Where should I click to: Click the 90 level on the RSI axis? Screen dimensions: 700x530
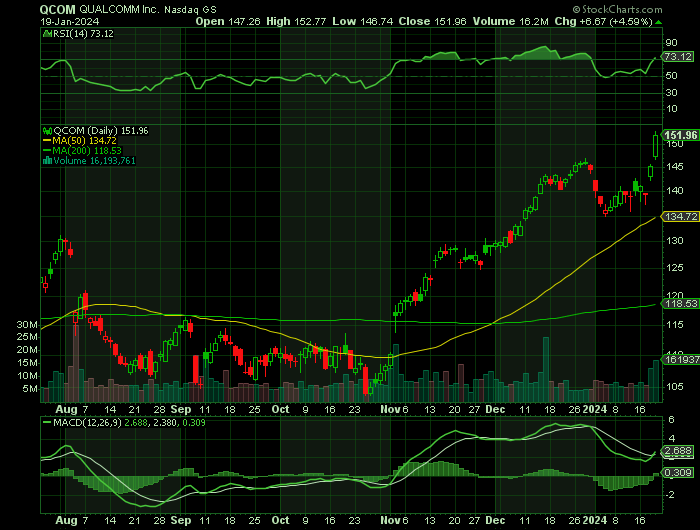(x=671, y=43)
